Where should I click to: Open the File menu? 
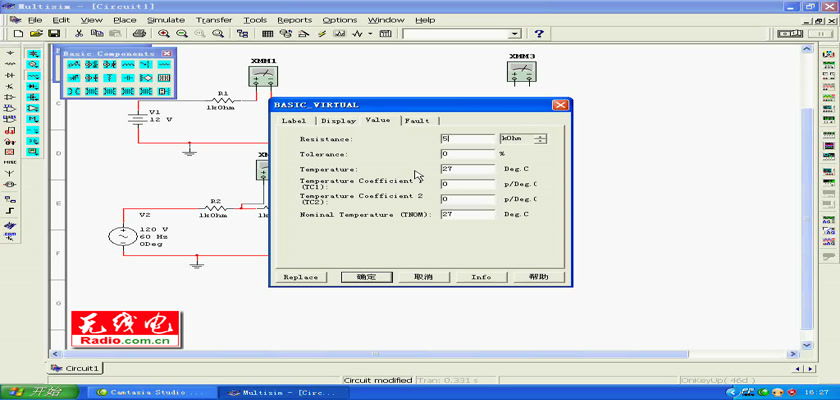click(x=35, y=20)
